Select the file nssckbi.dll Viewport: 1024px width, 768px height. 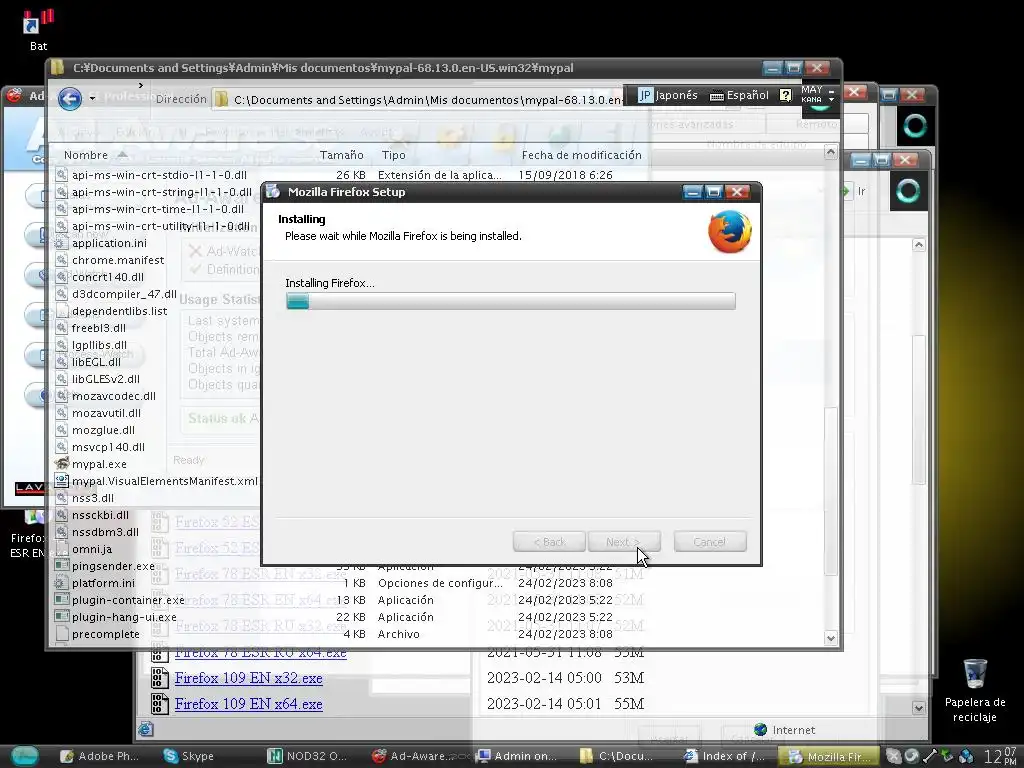(x=101, y=515)
